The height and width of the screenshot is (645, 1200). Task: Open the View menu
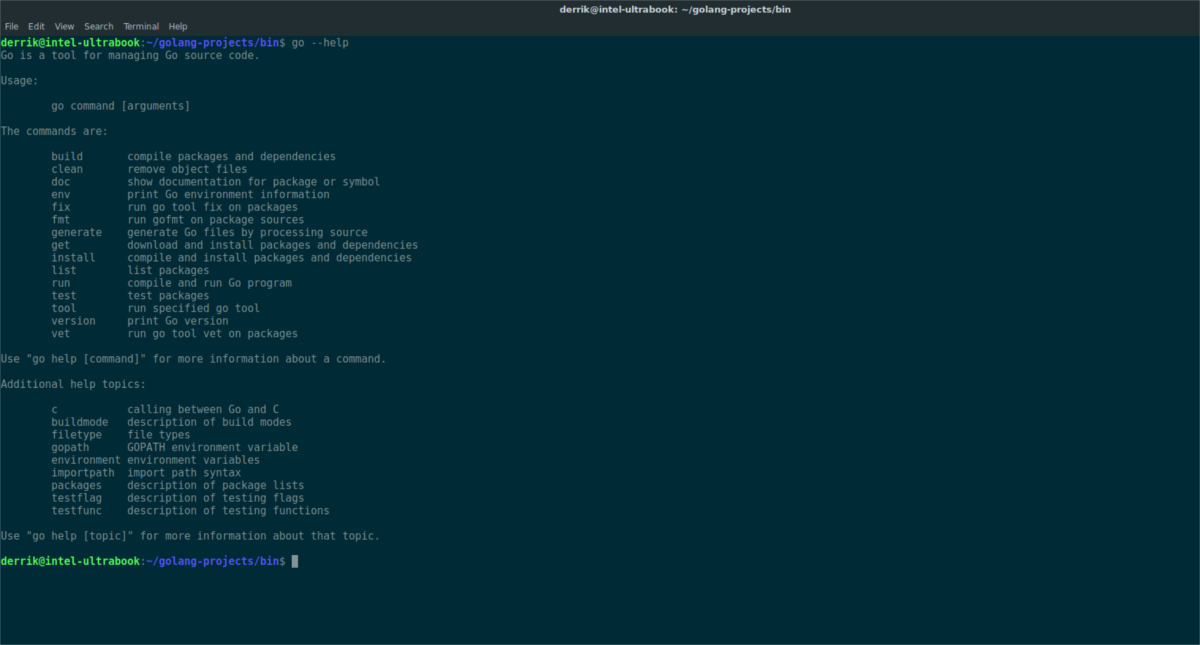click(x=65, y=26)
